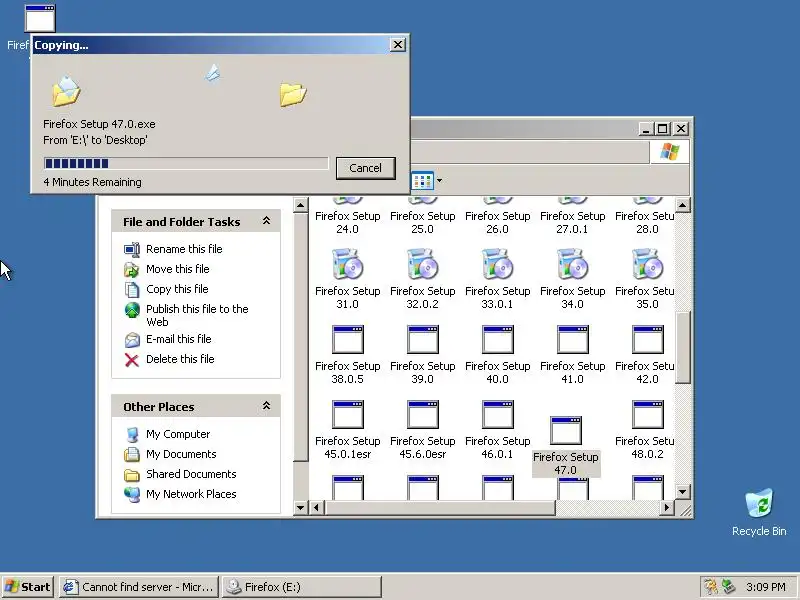Select Firefox Setup 31.0 installer icon
The height and width of the screenshot is (600, 800).
point(347,264)
